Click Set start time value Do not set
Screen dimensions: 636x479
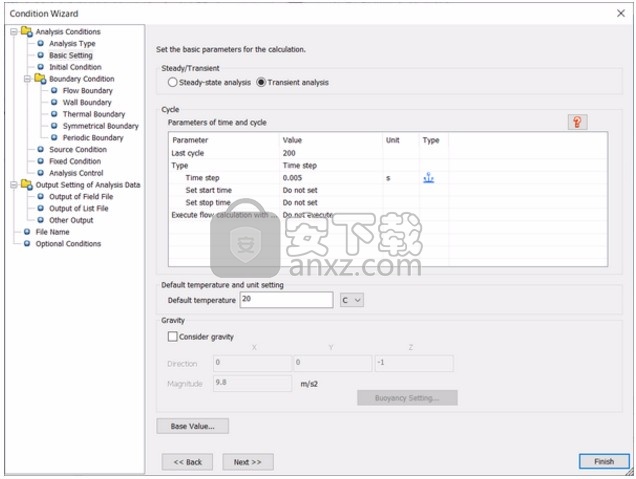click(x=300, y=190)
